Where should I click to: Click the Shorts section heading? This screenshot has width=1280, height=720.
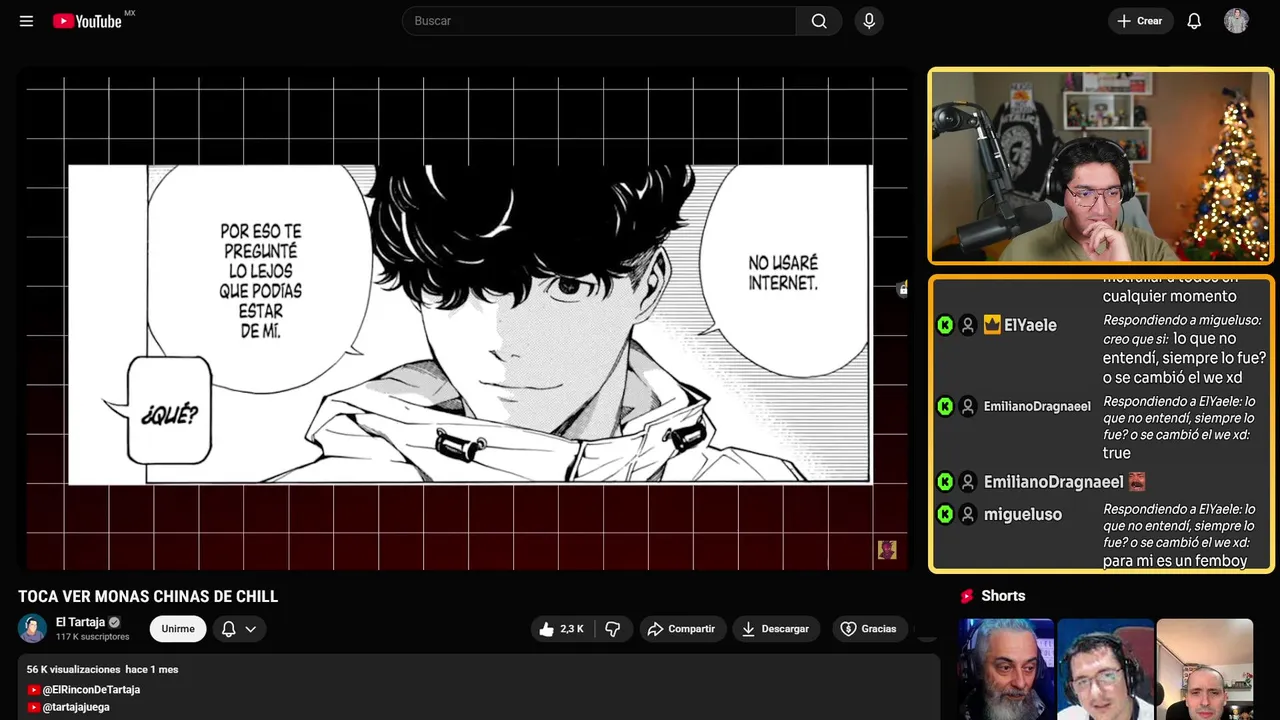[1003, 596]
